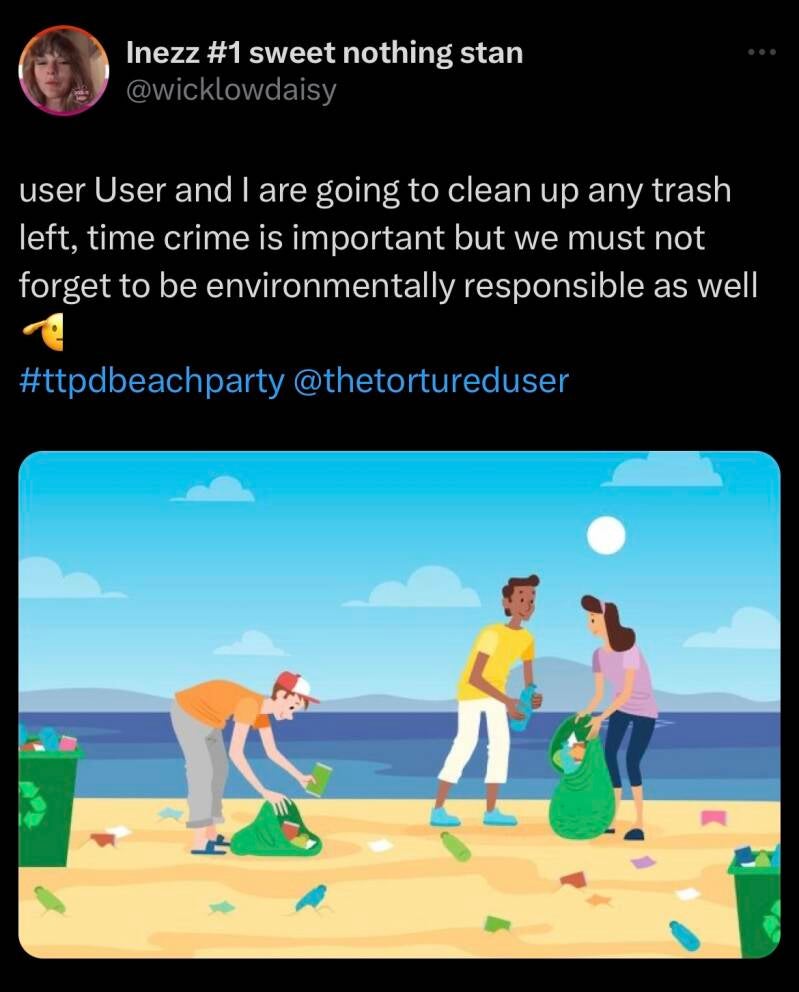Screen dimensions: 799x992
Task: Click the green can in capped man's hand
Action: point(319,779)
